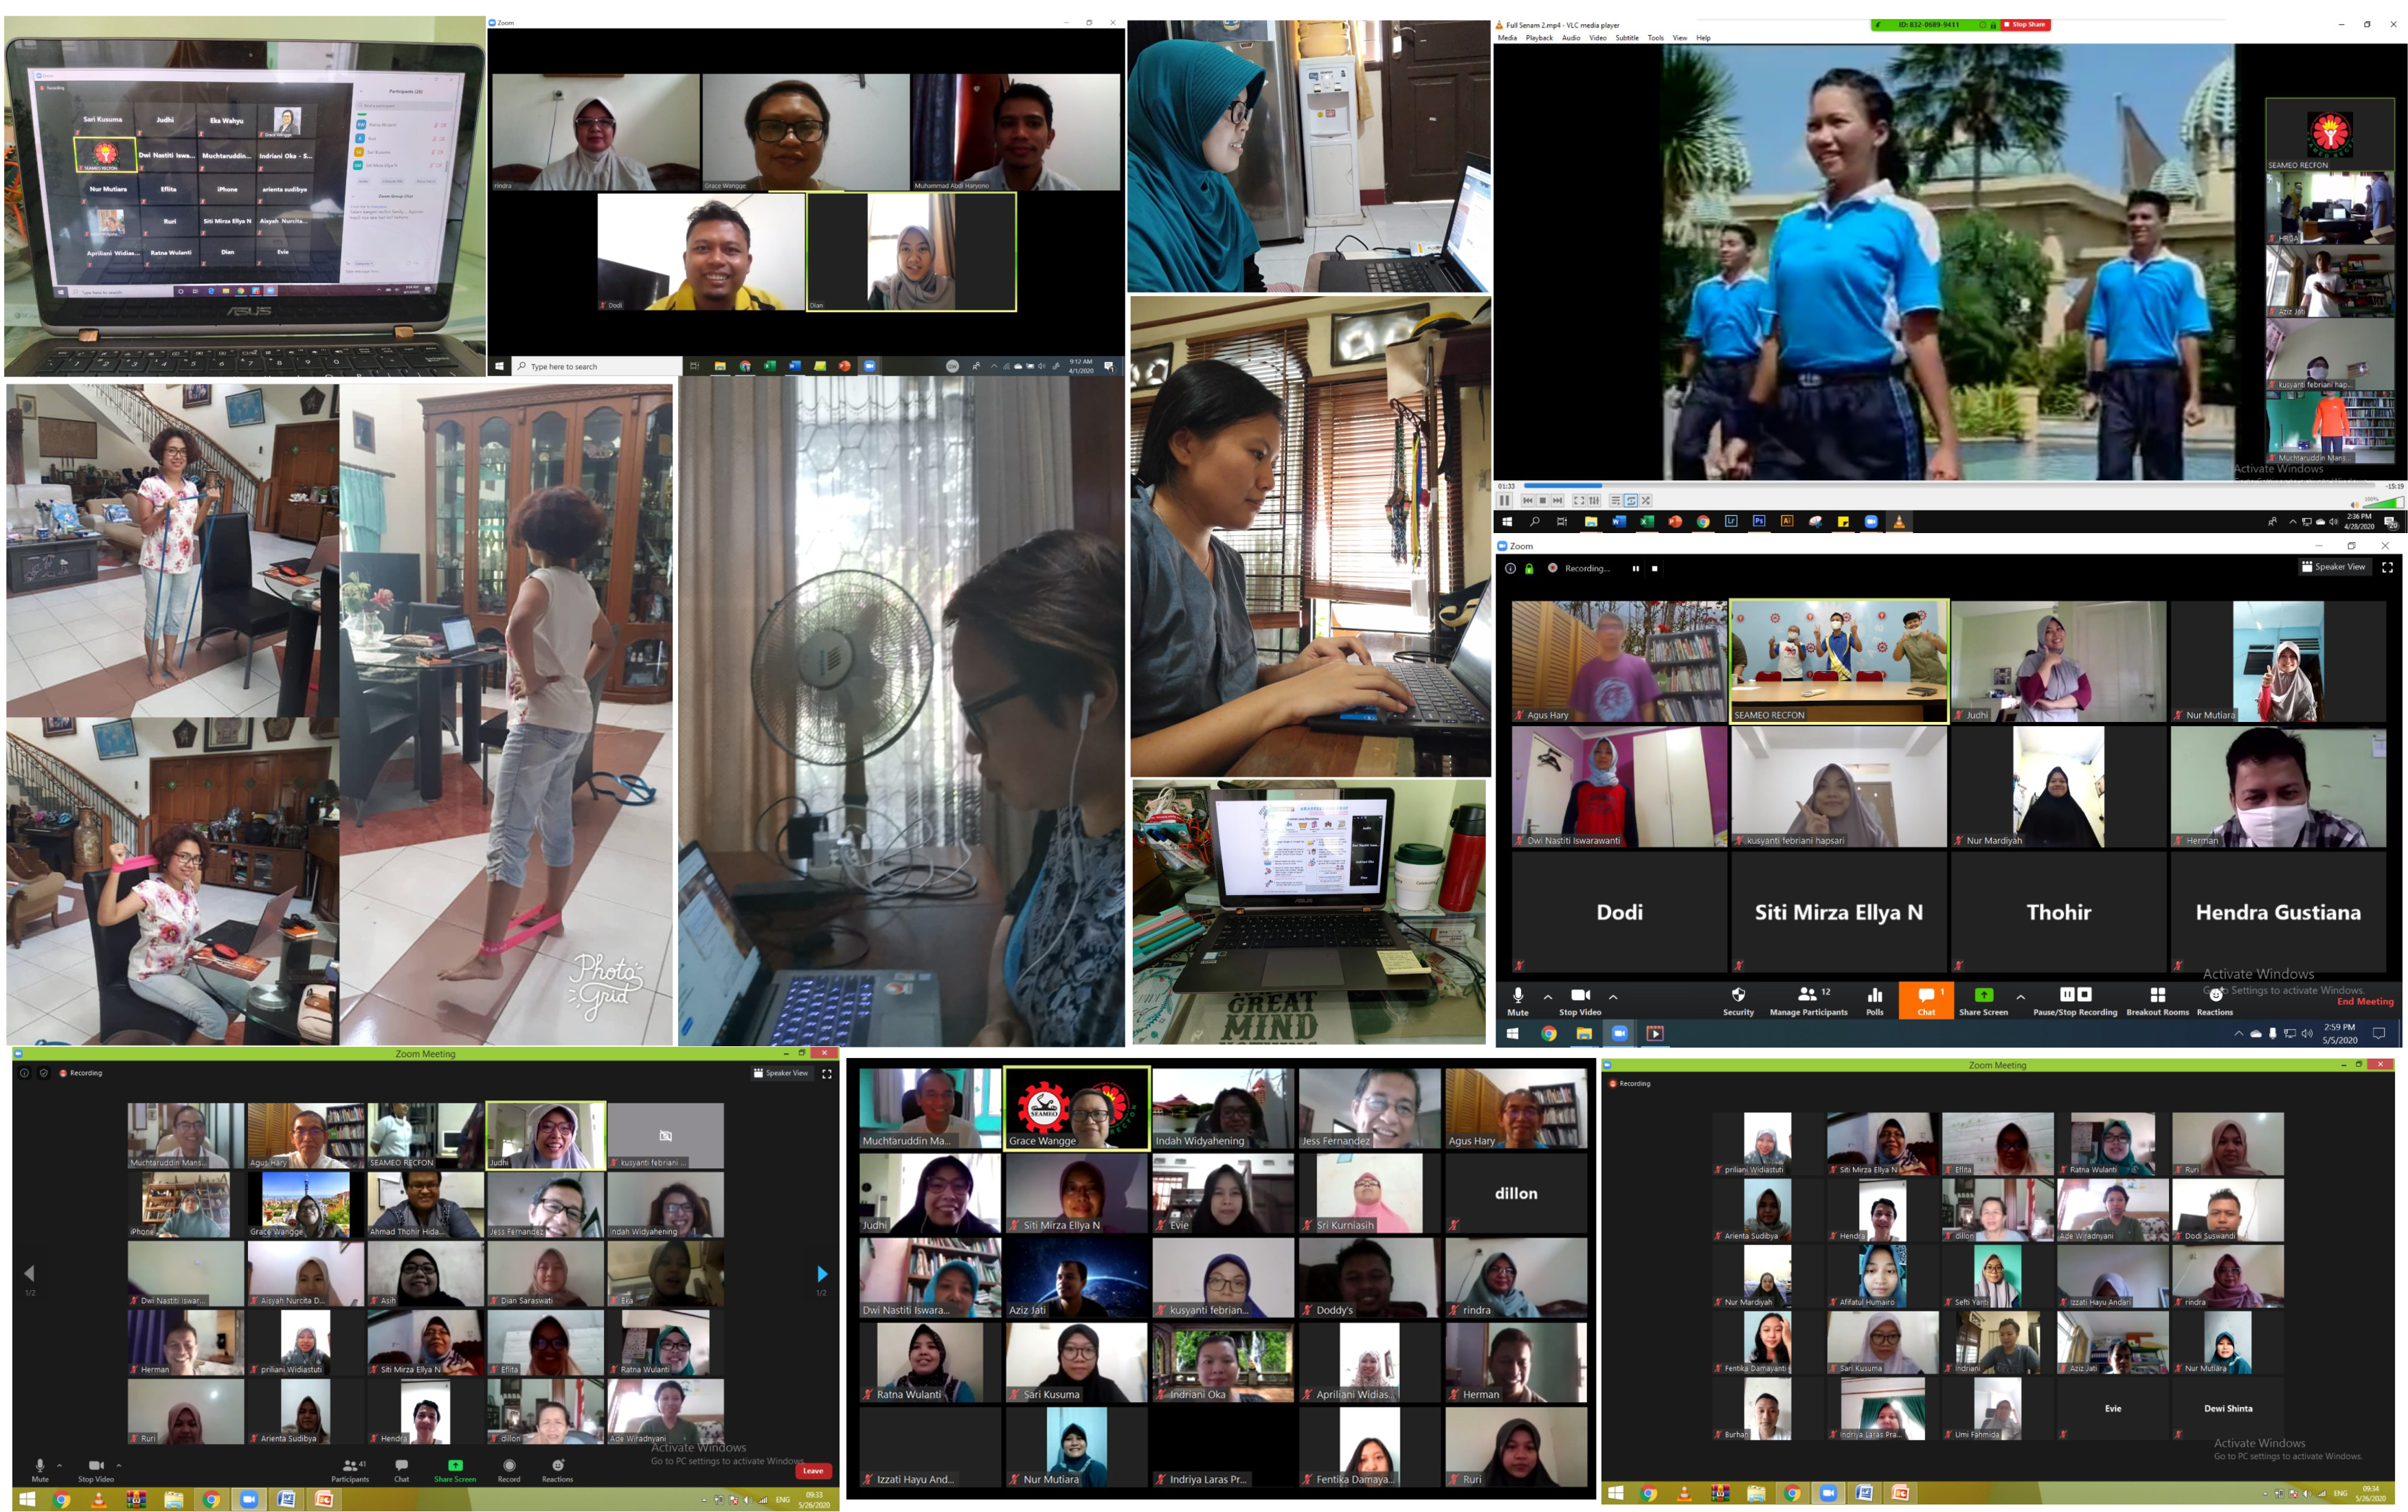This screenshot has width=2408, height=1512.
Task: Click the red Stop Share button
Action: (x=2025, y=24)
